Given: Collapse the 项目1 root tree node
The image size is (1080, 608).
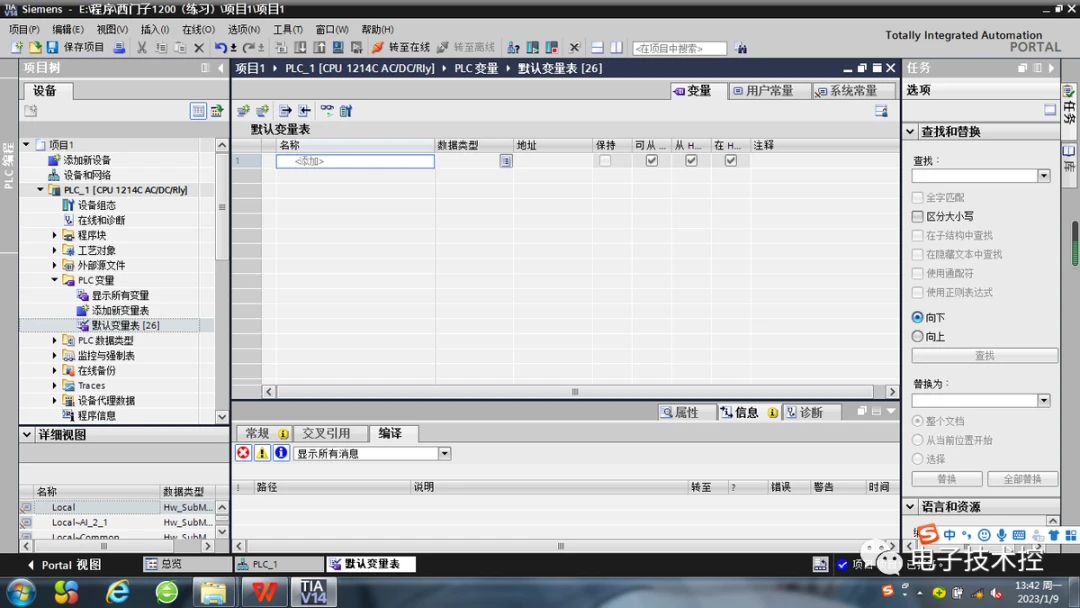Looking at the screenshot, I should coord(26,145).
